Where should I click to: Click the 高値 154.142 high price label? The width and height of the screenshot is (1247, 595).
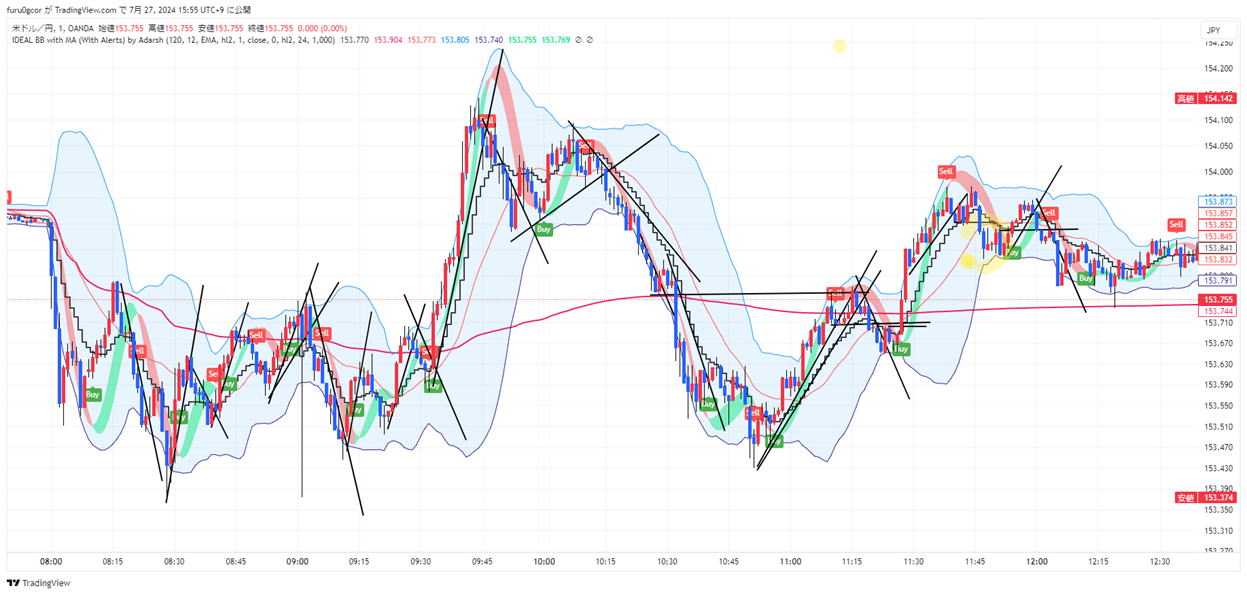(x=1206, y=99)
